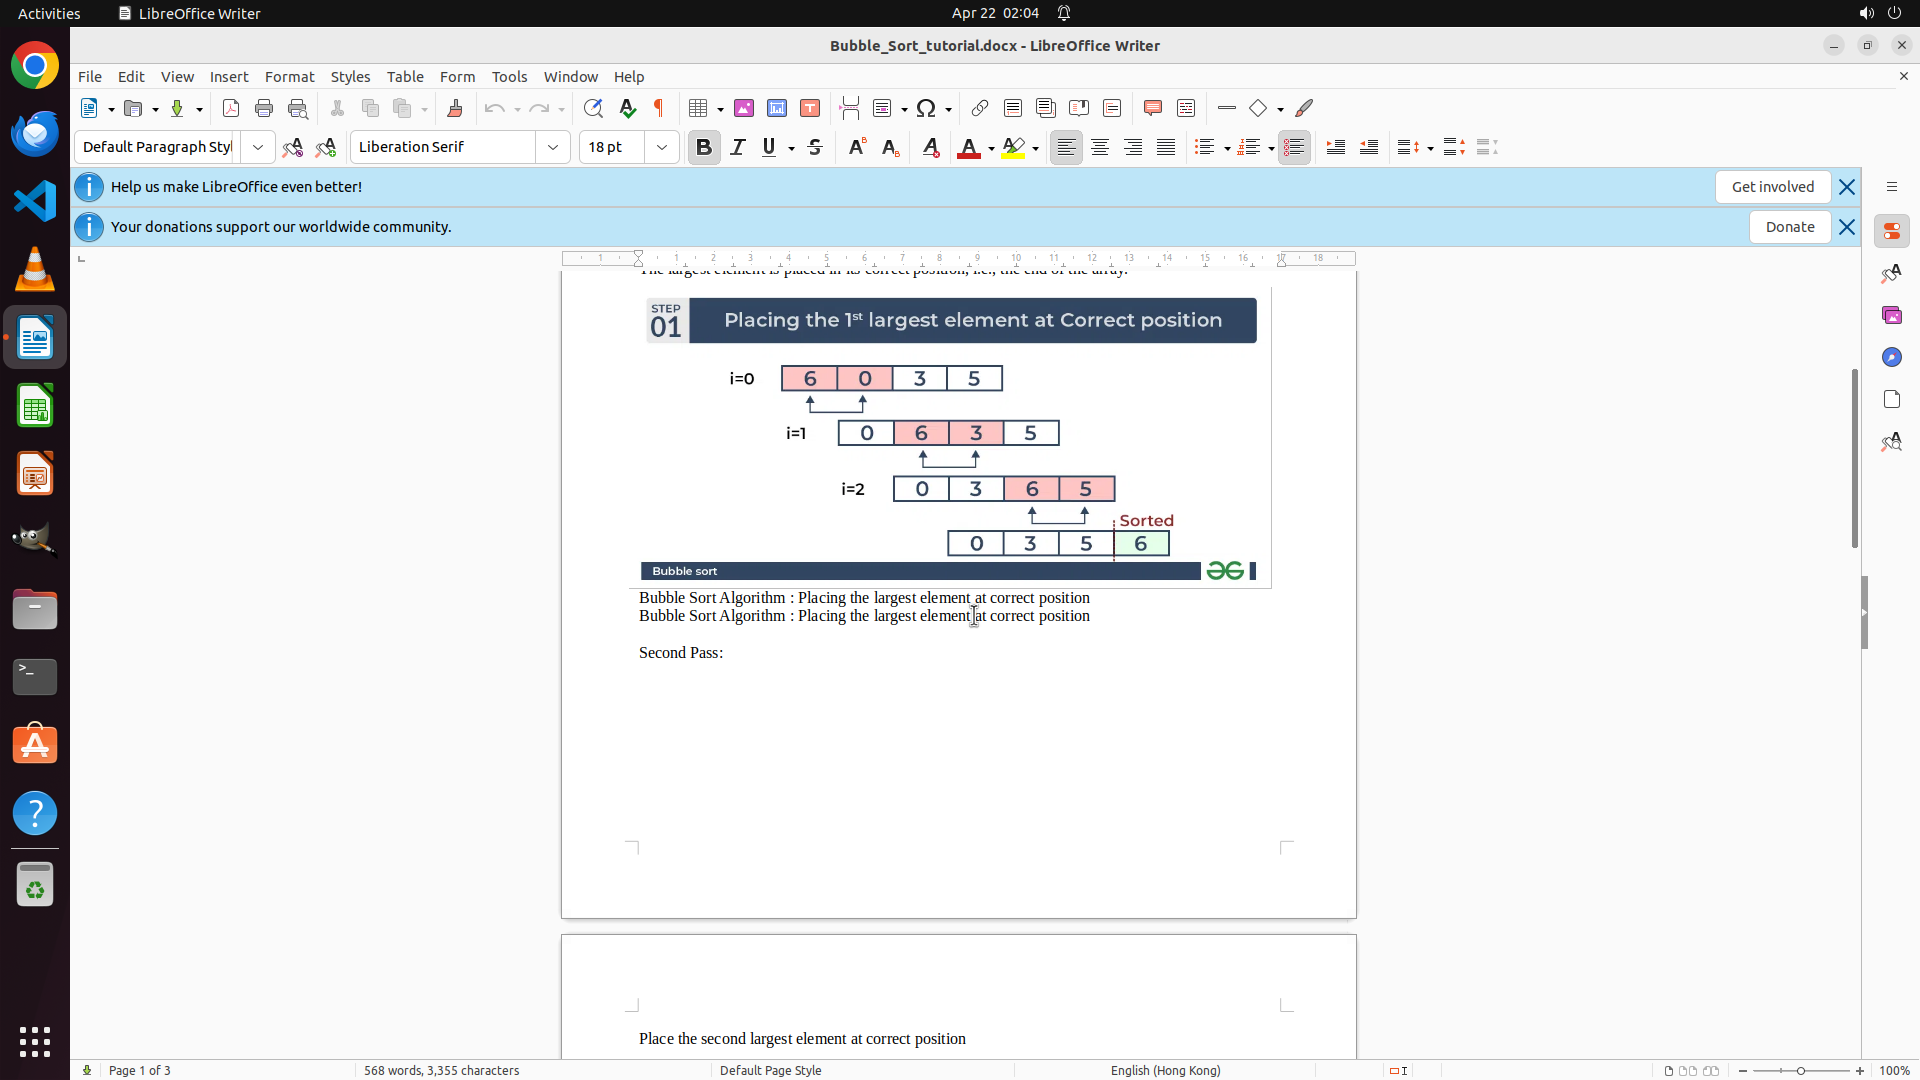
Task: Expand the font name dropdown
Action: 553,147
